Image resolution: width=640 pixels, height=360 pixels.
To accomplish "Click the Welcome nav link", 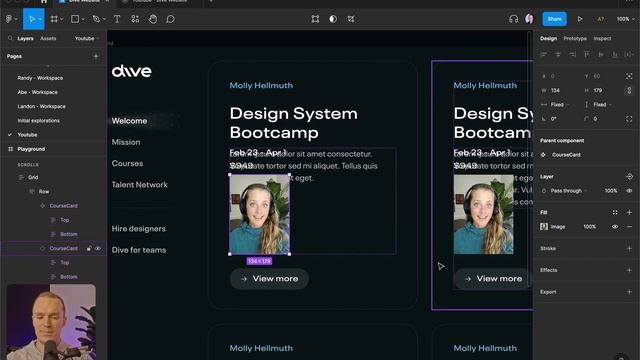I will [x=129, y=121].
